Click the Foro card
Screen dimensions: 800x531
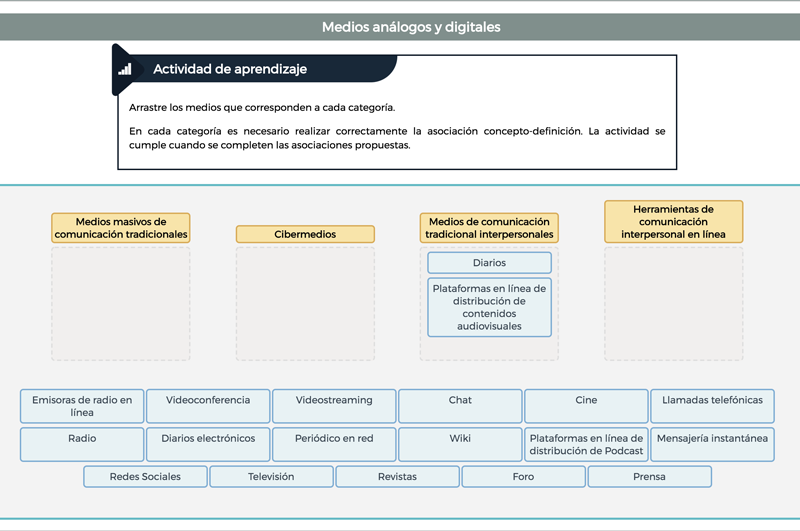(523, 476)
